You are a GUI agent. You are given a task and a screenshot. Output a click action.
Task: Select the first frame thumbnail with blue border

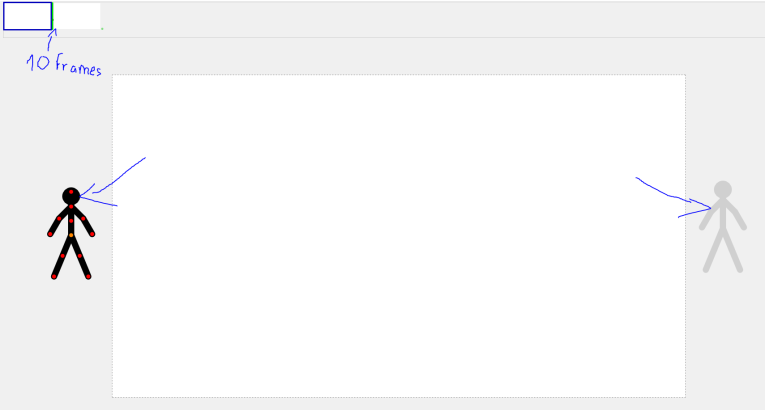pos(27,16)
